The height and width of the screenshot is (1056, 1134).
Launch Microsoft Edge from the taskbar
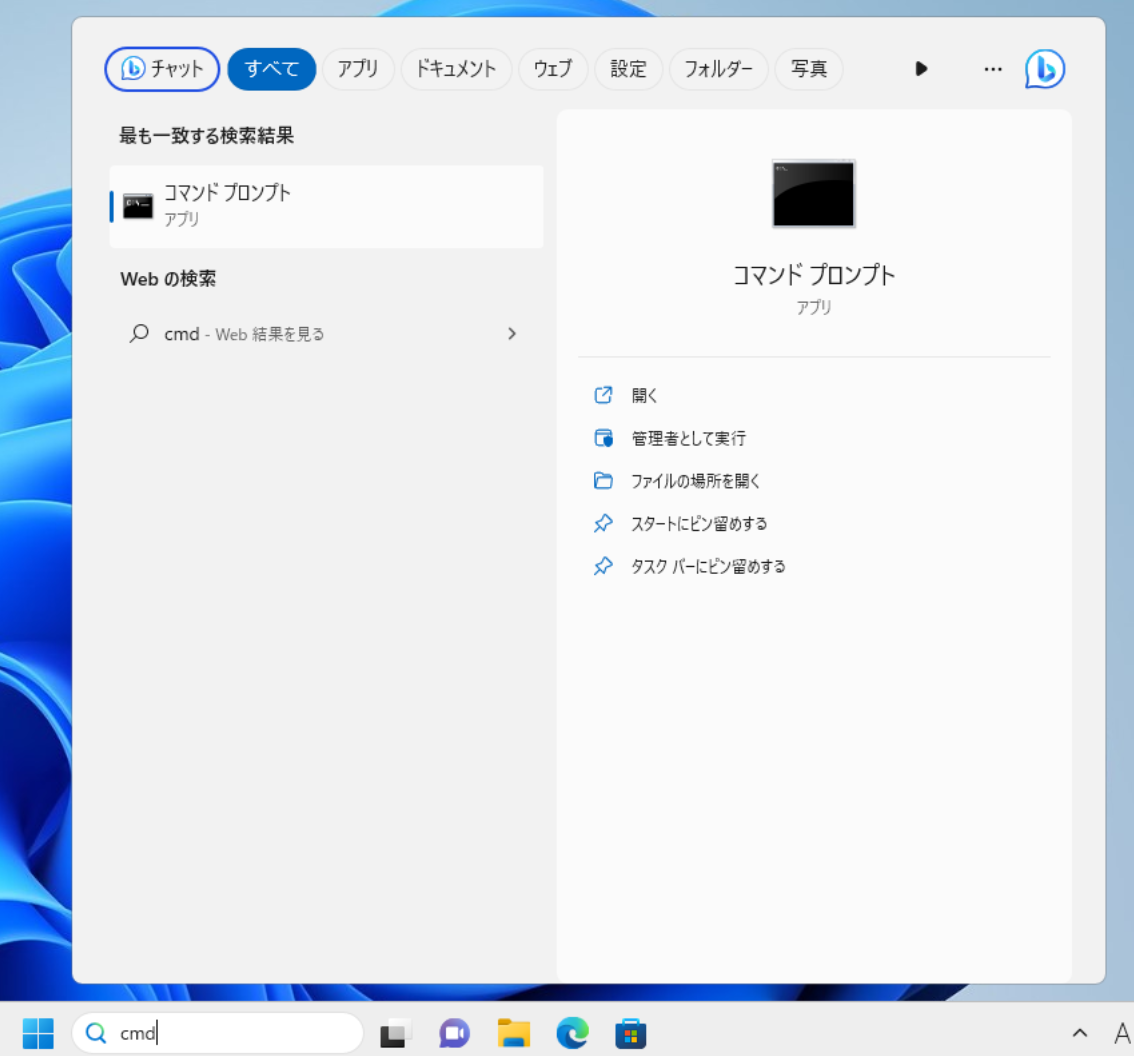click(x=572, y=1033)
